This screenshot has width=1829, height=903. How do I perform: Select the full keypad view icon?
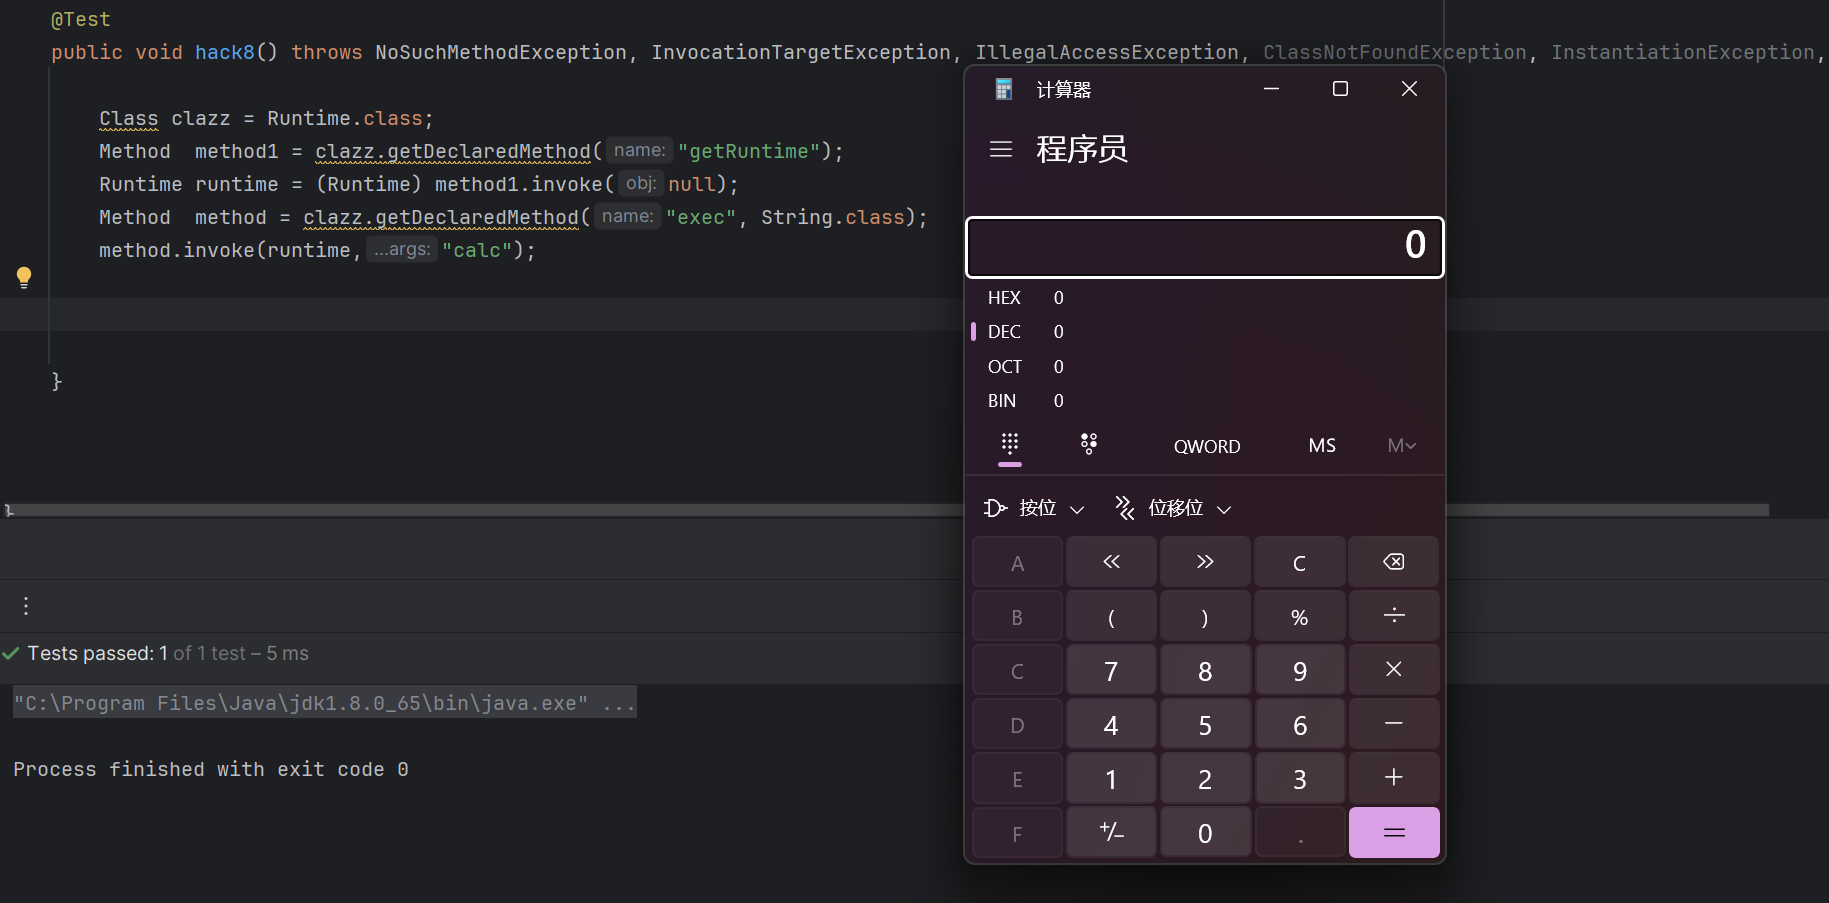(1010, 444)
